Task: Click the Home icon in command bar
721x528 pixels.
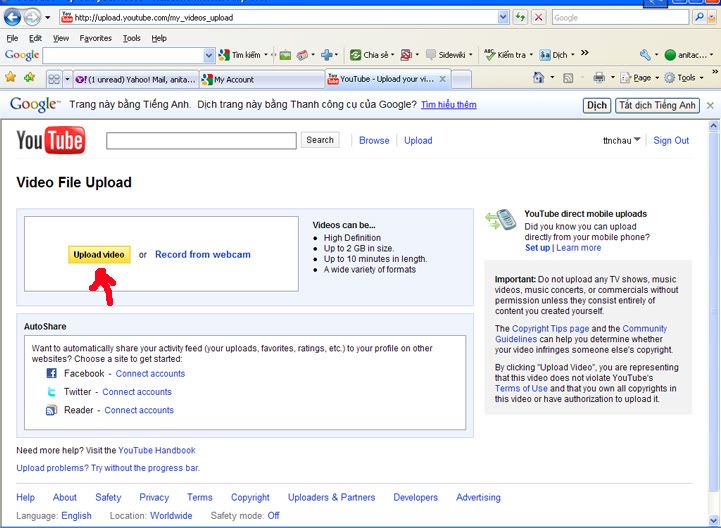Action: pos(538,78)
